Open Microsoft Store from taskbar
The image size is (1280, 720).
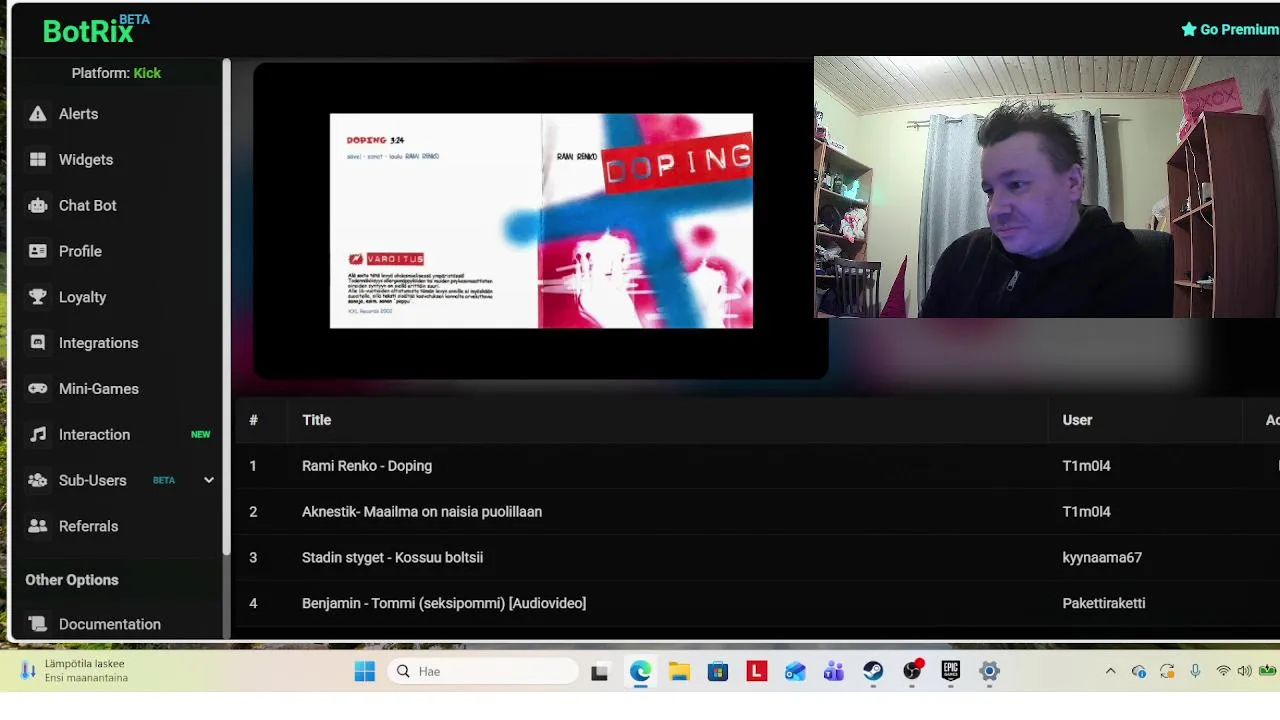(718, 672)
